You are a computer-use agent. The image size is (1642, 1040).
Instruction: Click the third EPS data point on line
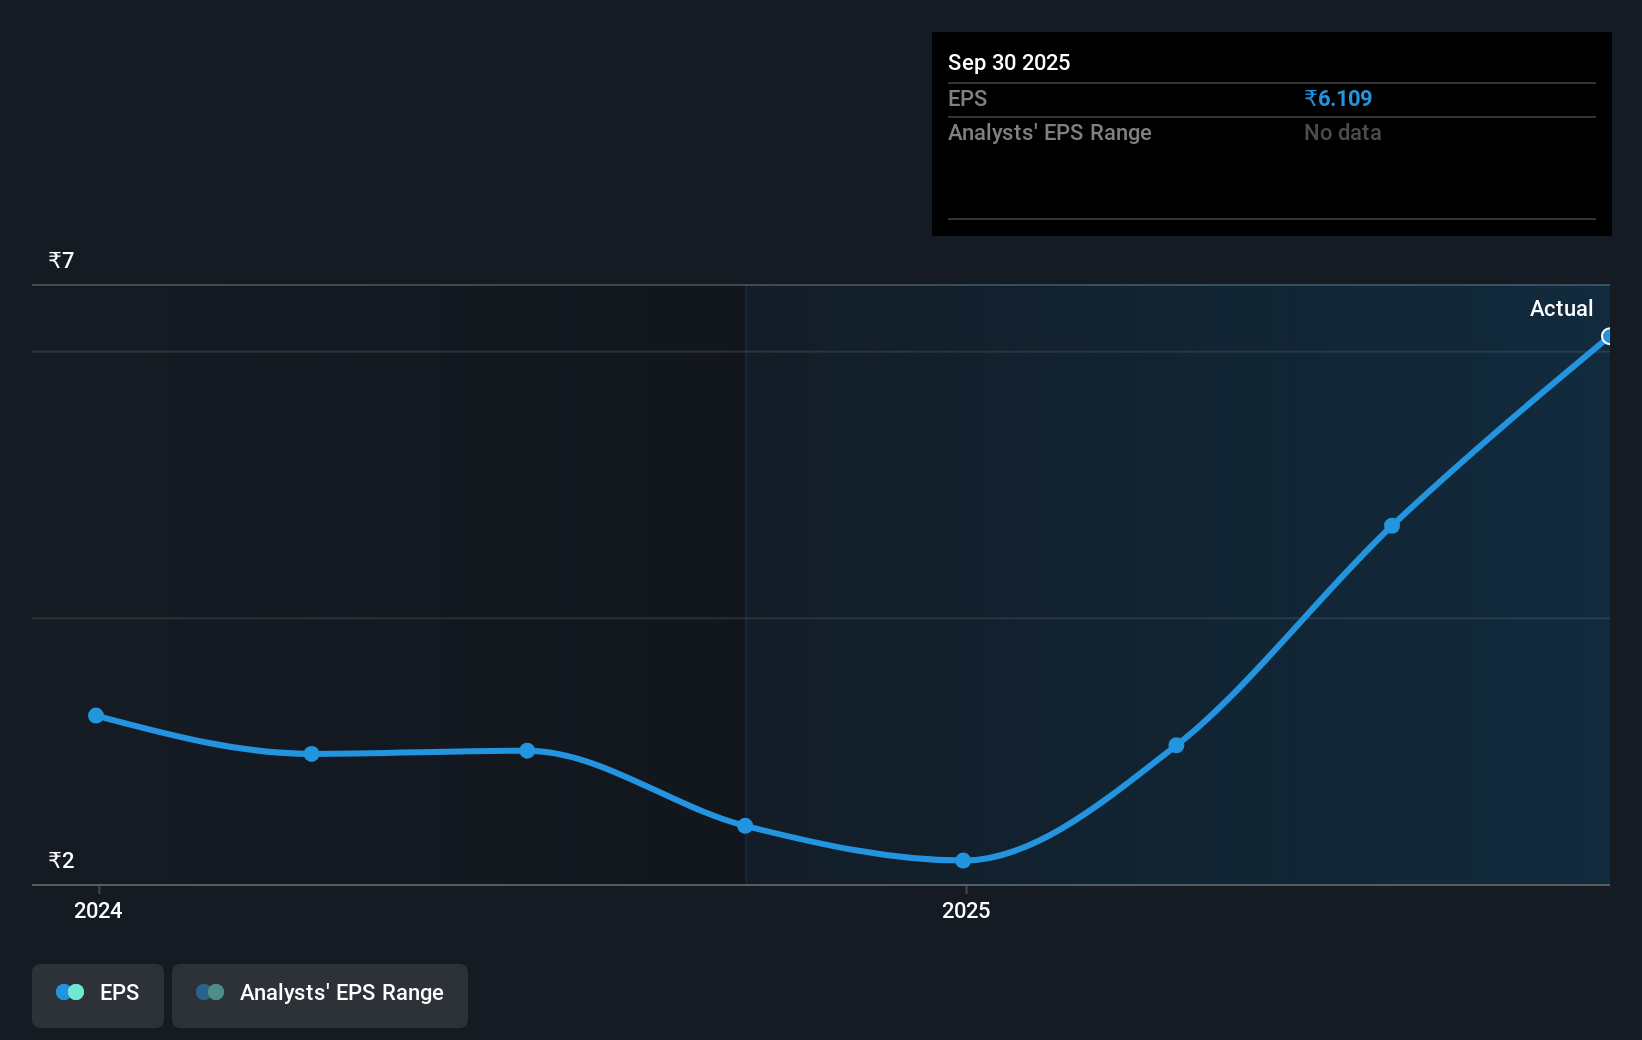[x=527, y=750]
